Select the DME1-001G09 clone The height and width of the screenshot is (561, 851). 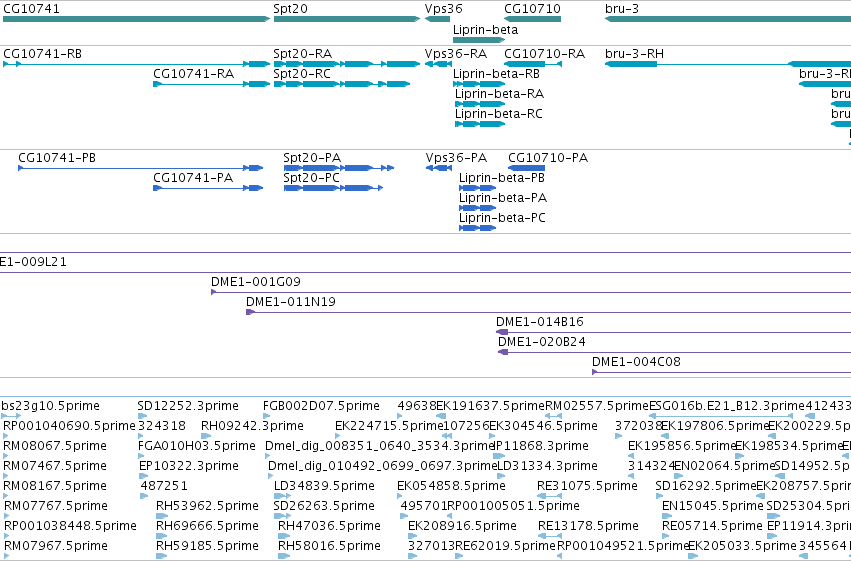(531, 292)
